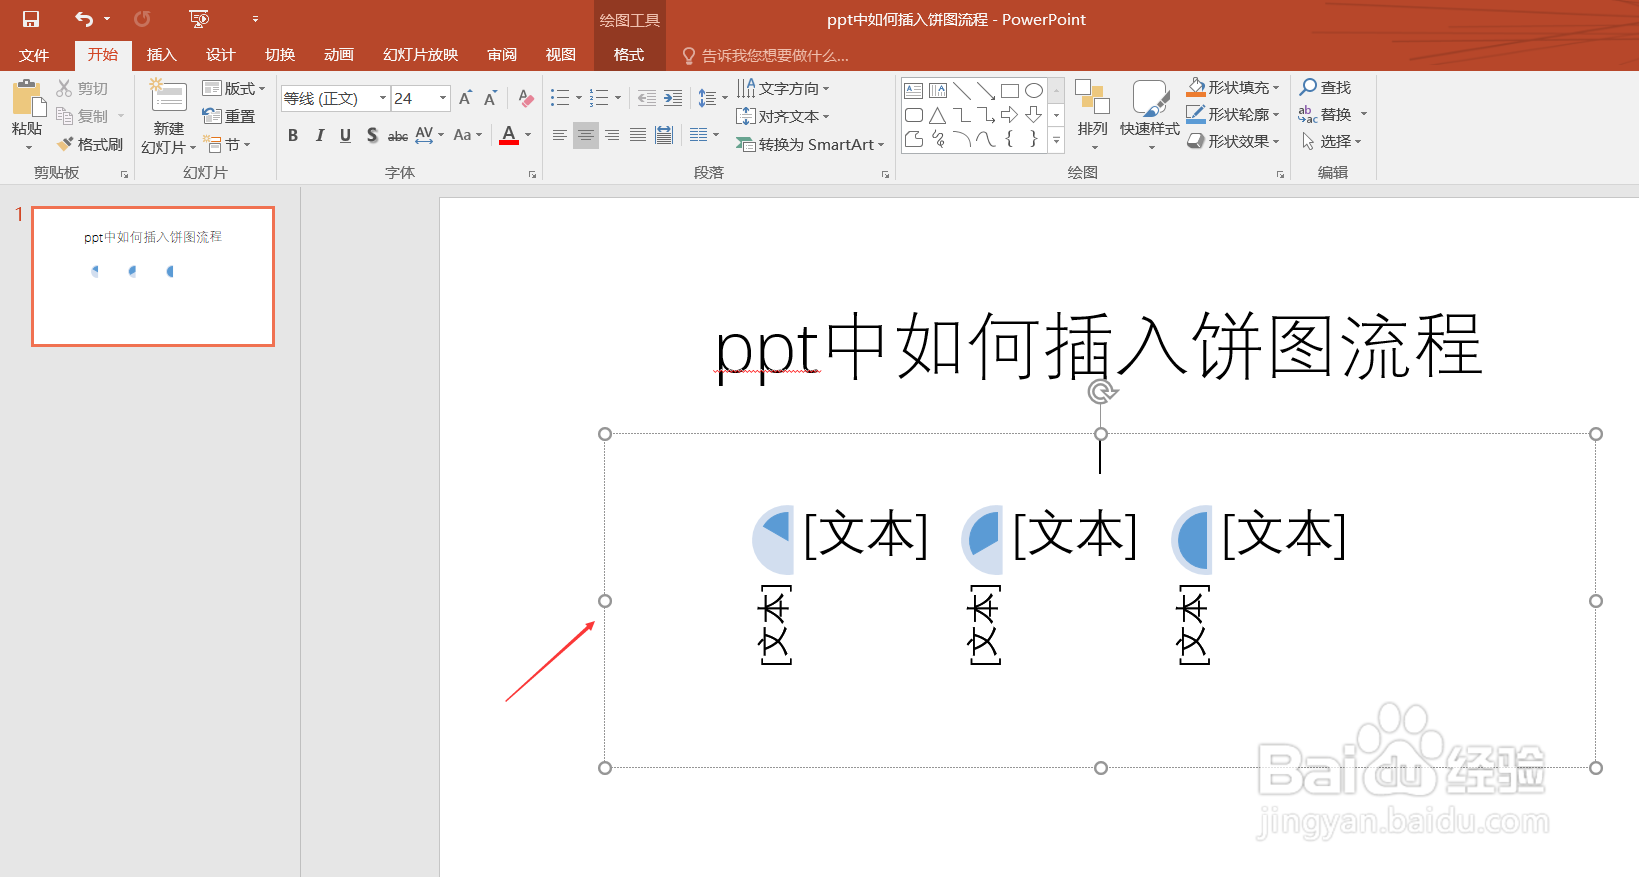Apply the red font color A button
1639x877 pixels.
(509, 135)
